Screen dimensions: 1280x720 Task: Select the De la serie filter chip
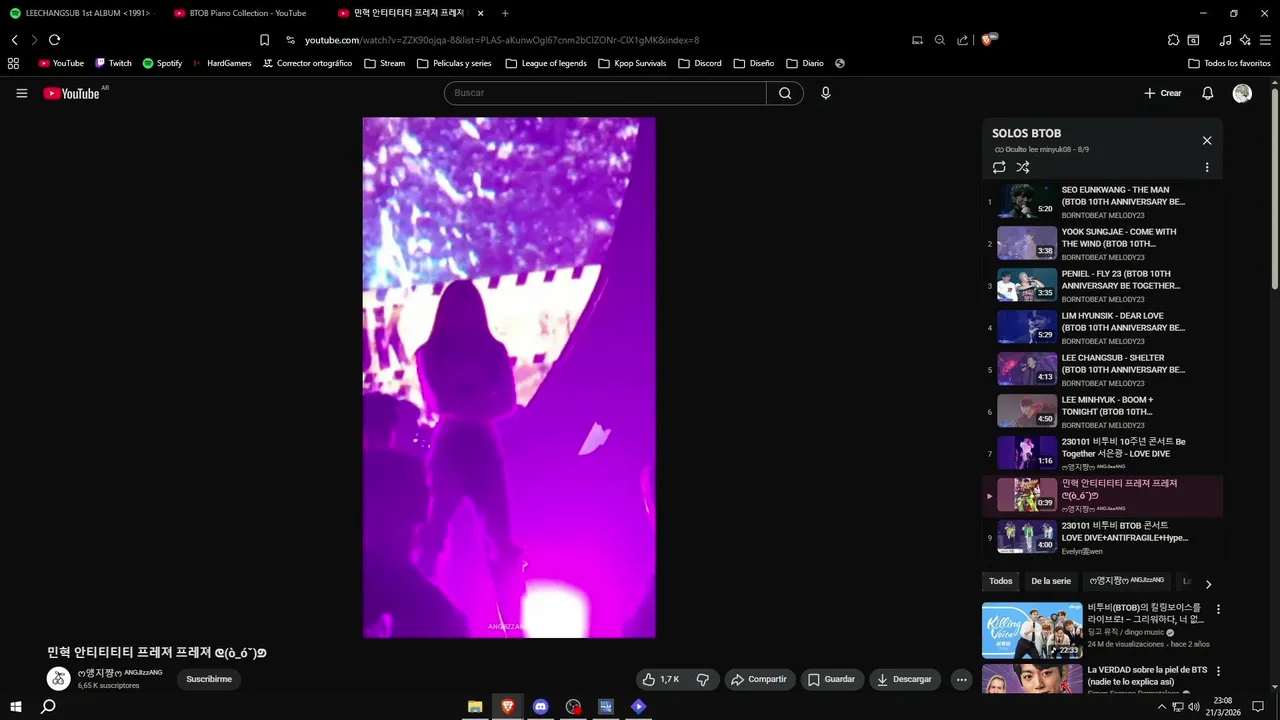pyautogui.click(x=1051, y=581)
